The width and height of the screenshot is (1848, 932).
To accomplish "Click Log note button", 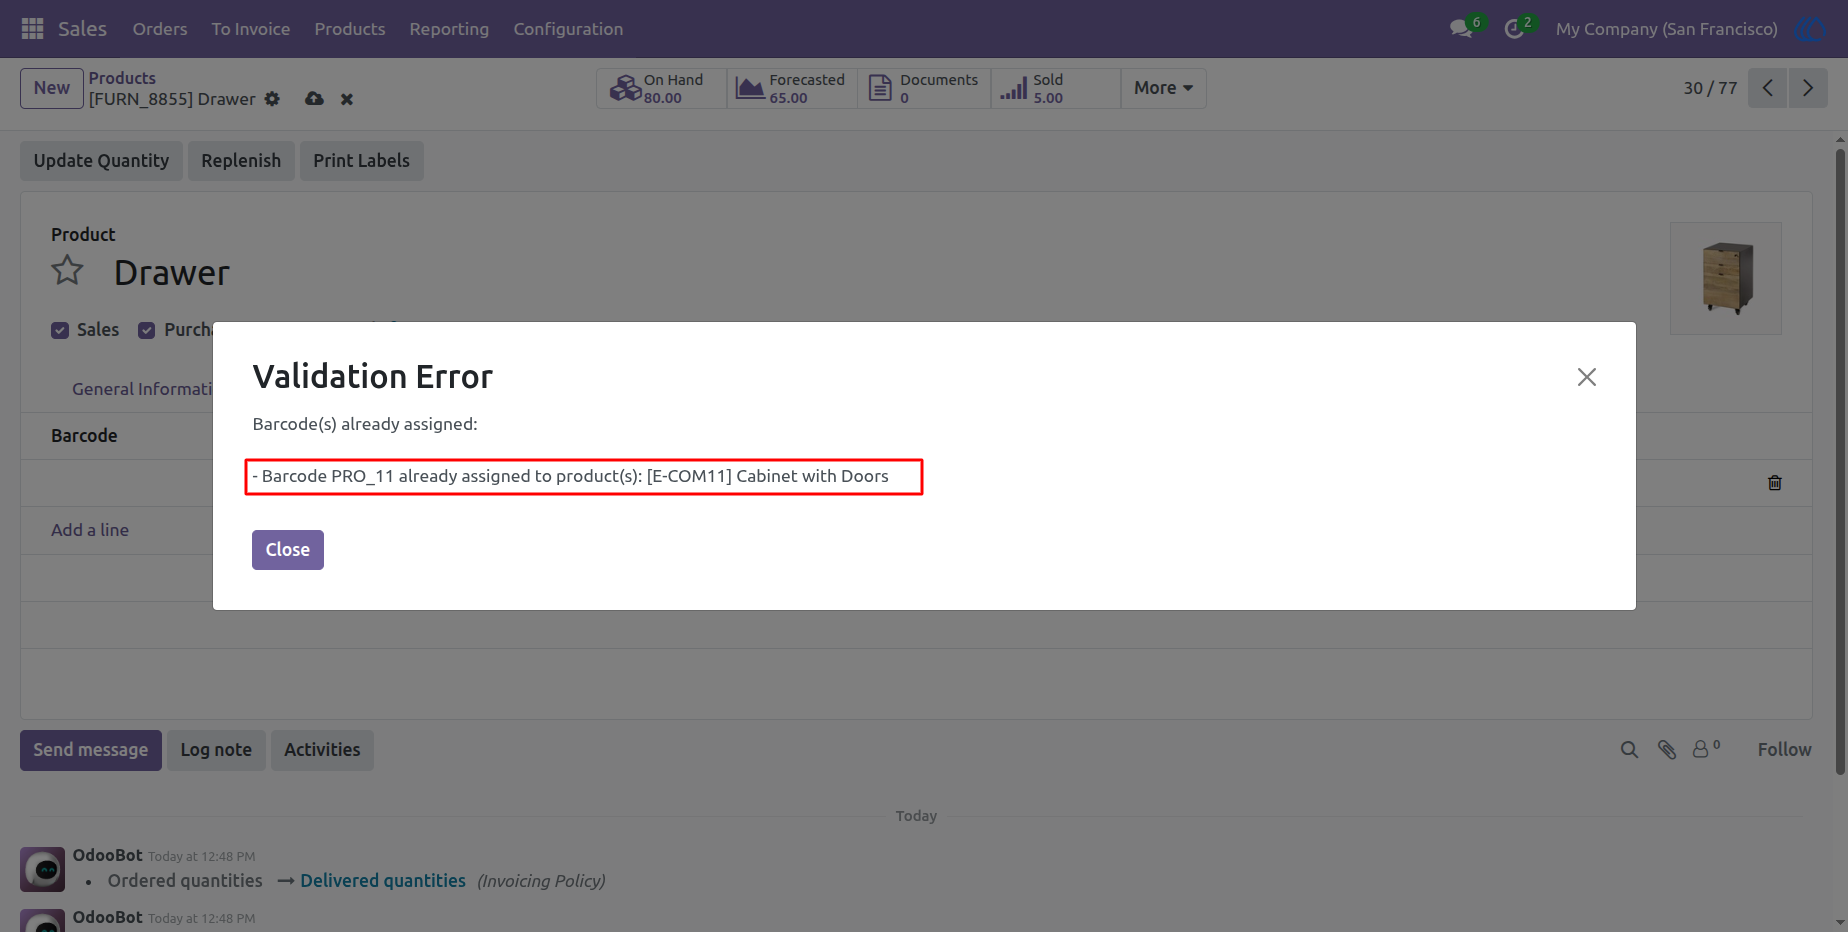I will click(x=216, y=750).
